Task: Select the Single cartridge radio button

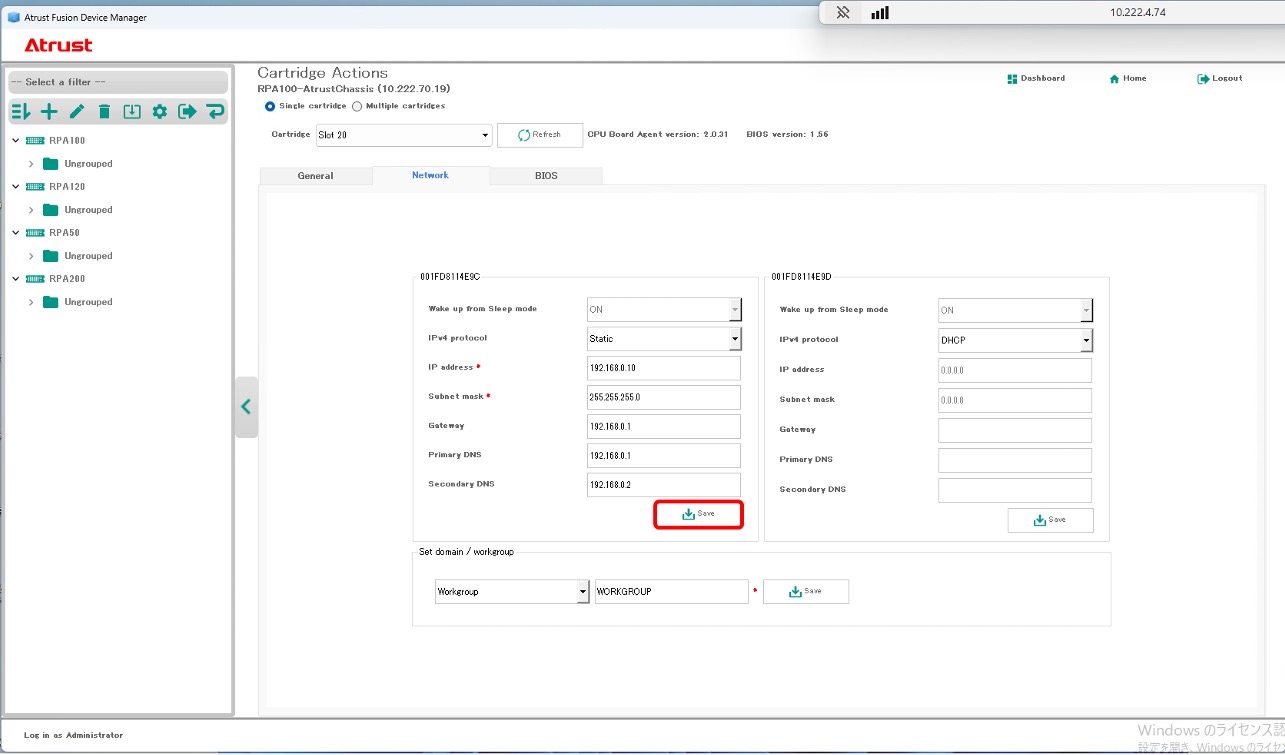Action: (270, 106)
